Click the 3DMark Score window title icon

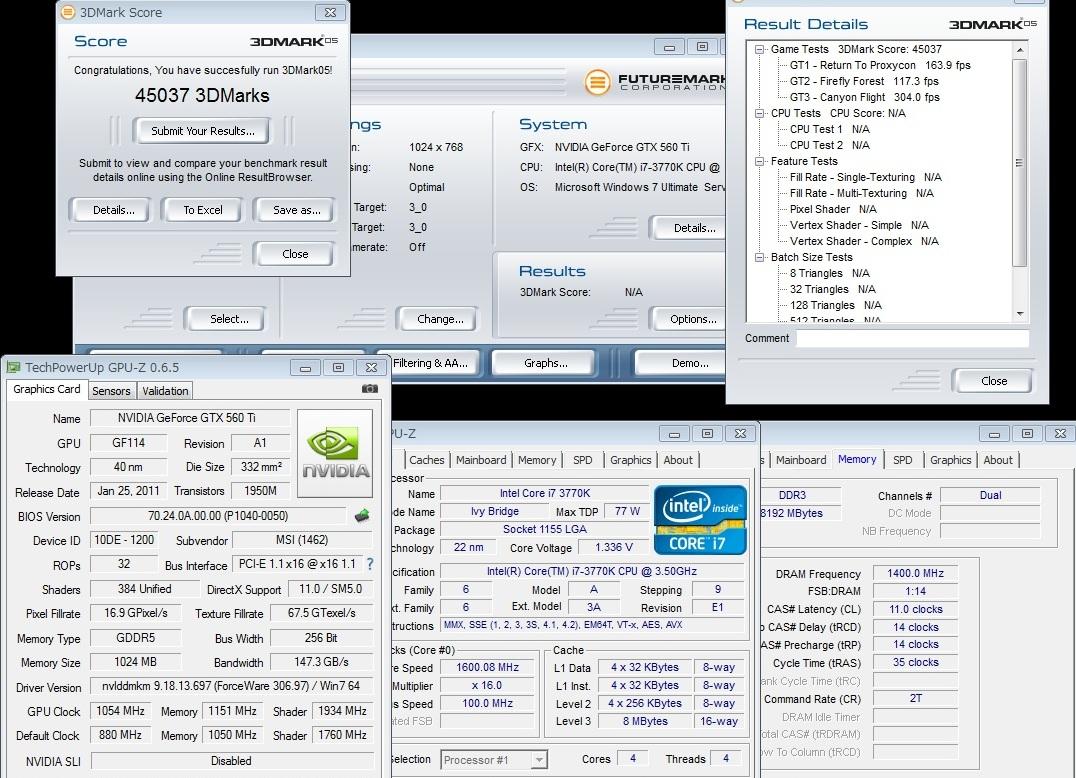68,12
